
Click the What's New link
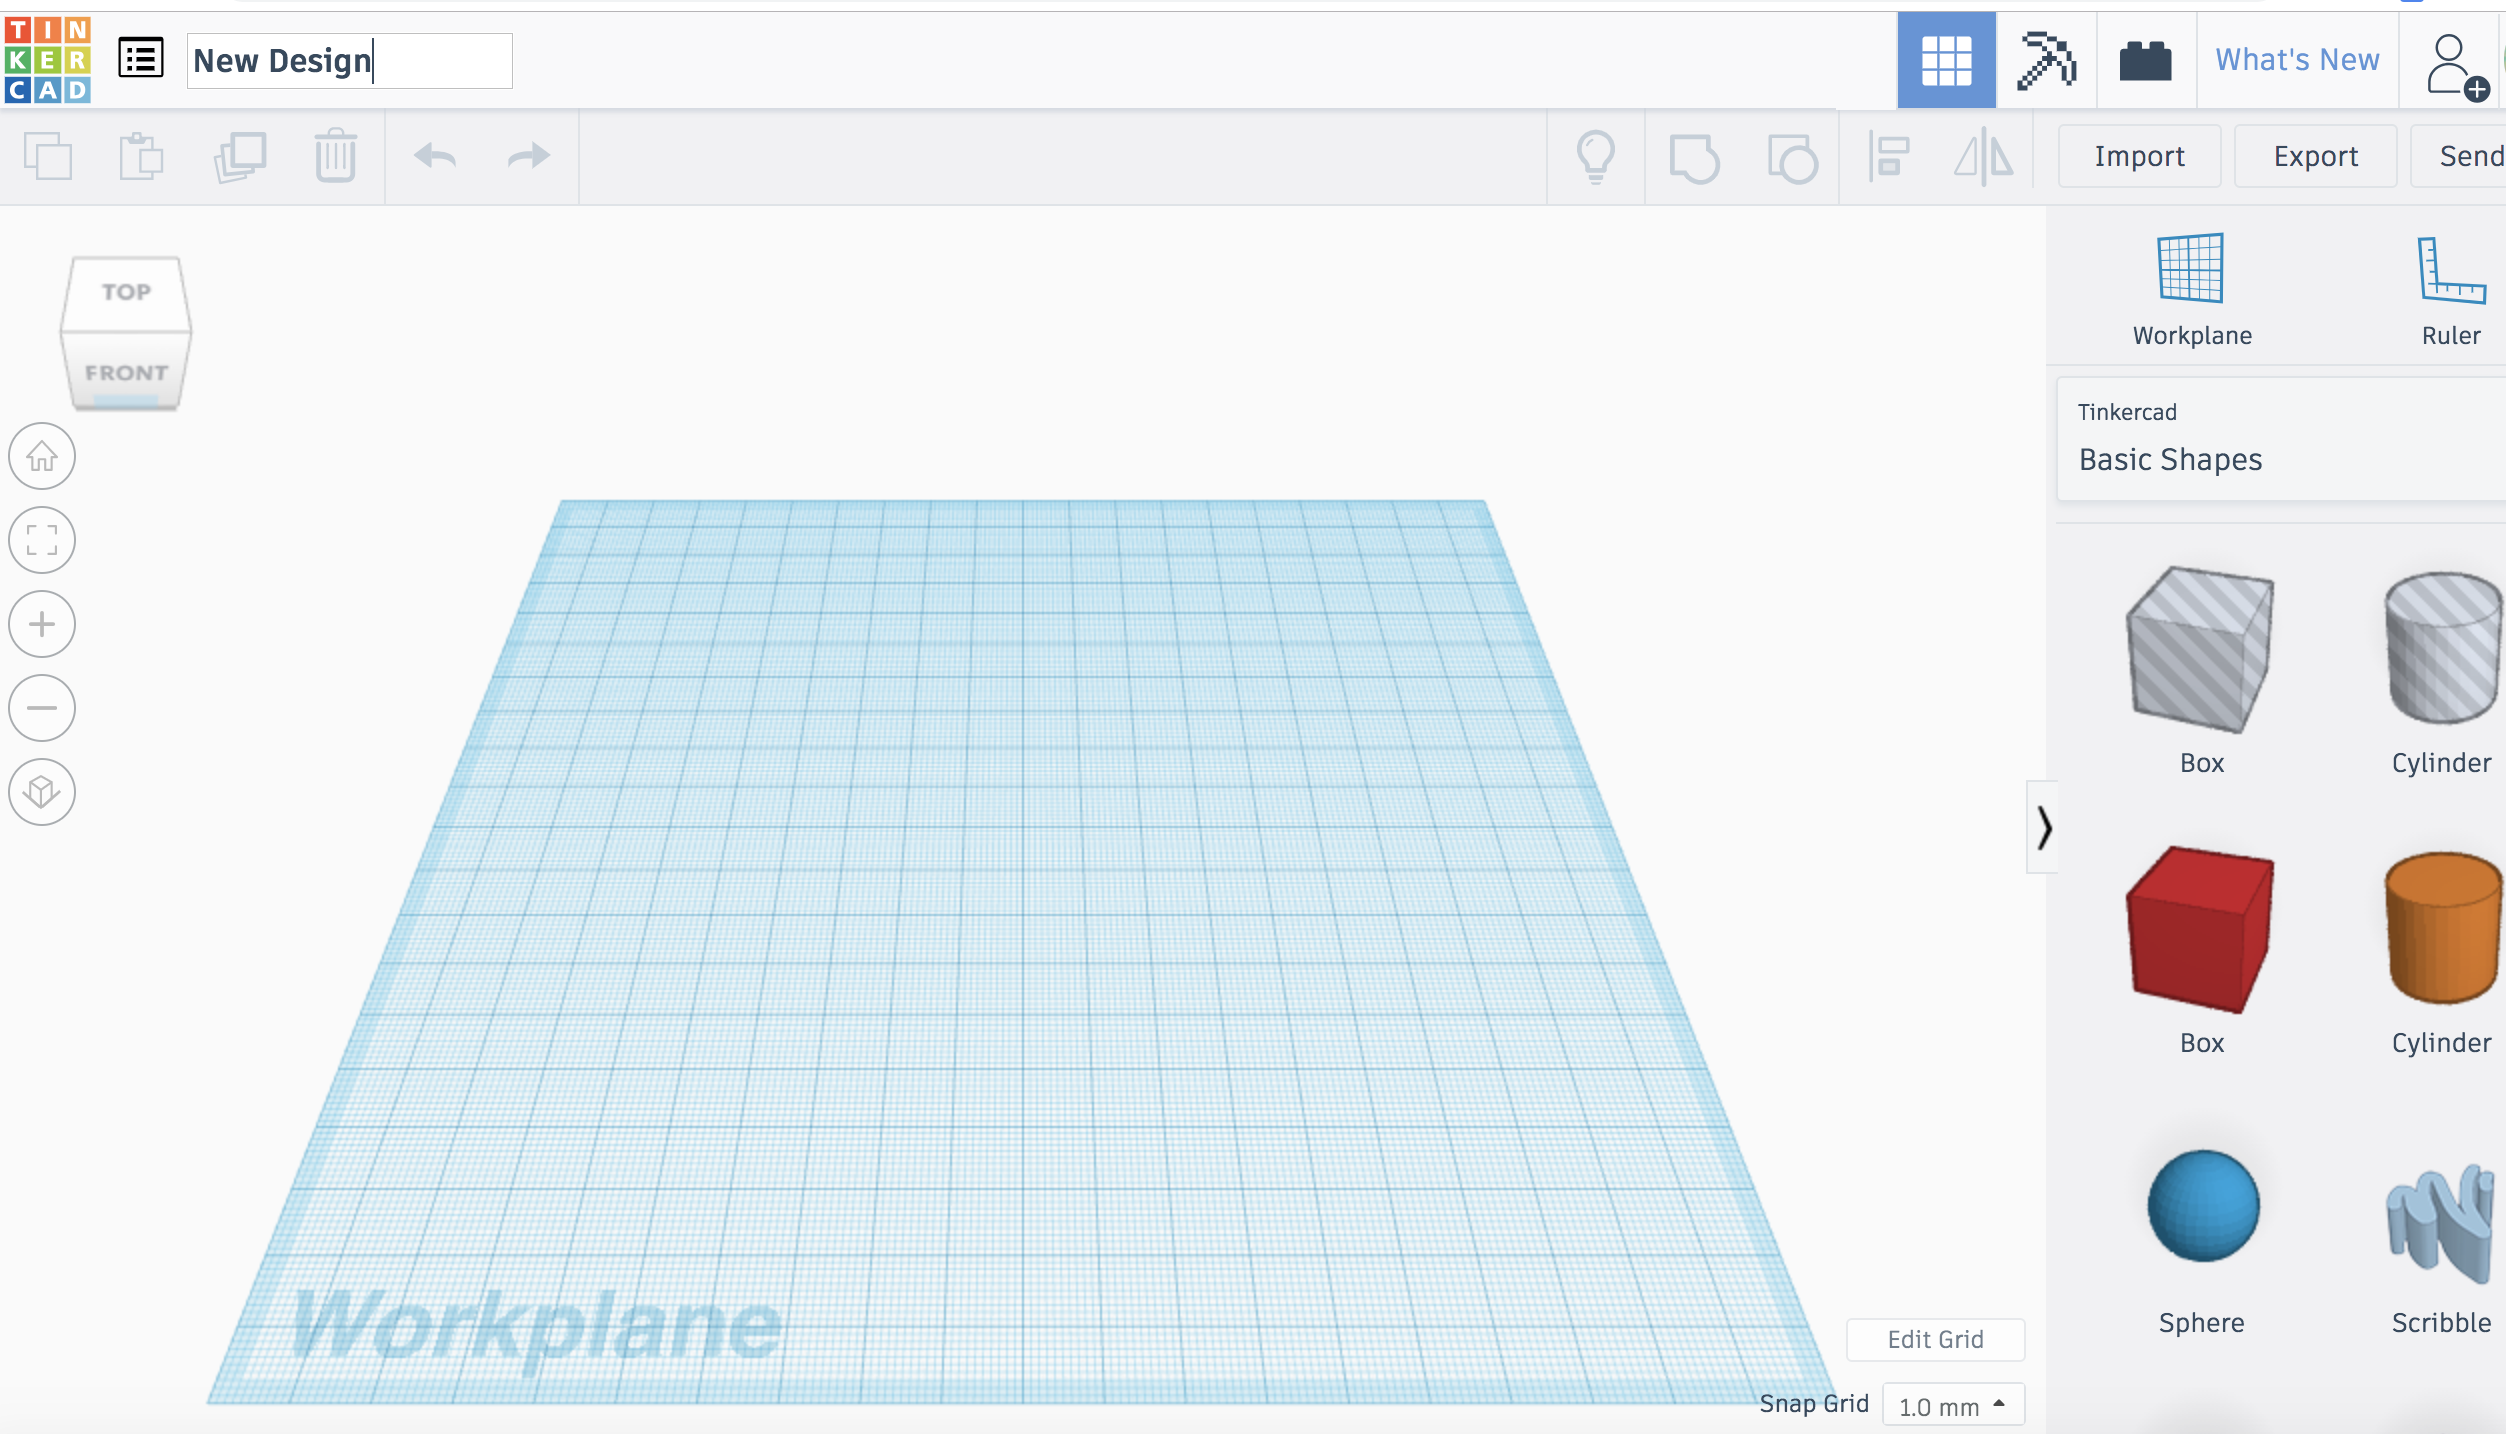[x=2298, y=60]
